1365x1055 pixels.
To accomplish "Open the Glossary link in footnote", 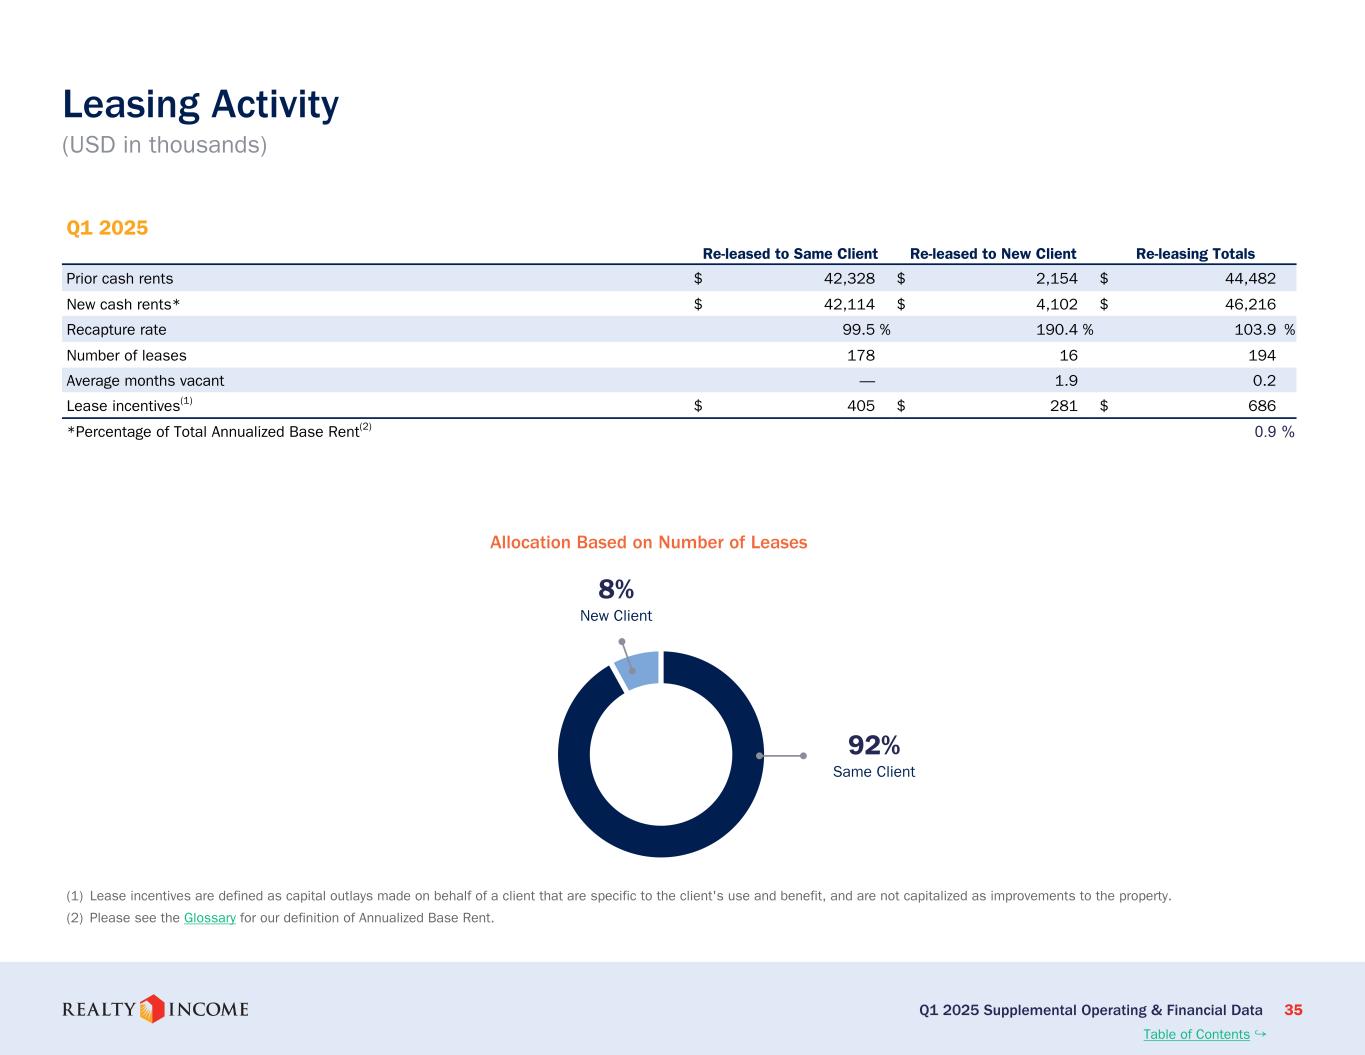I will click(x=210, y=918).
